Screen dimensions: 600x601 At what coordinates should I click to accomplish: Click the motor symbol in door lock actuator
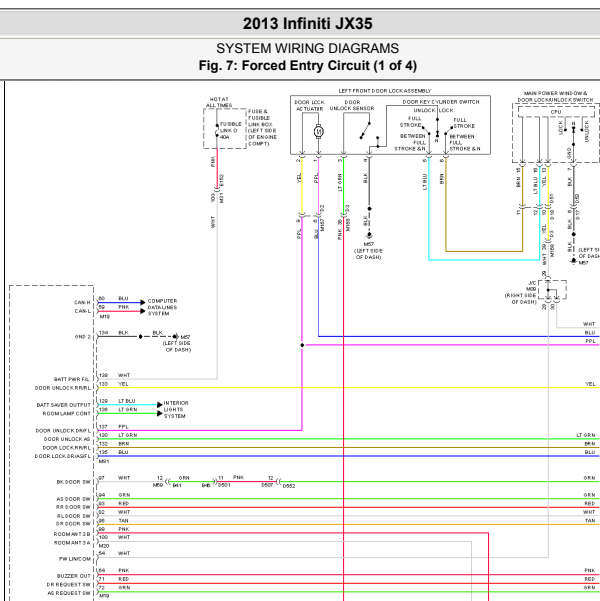click(319, 132)
